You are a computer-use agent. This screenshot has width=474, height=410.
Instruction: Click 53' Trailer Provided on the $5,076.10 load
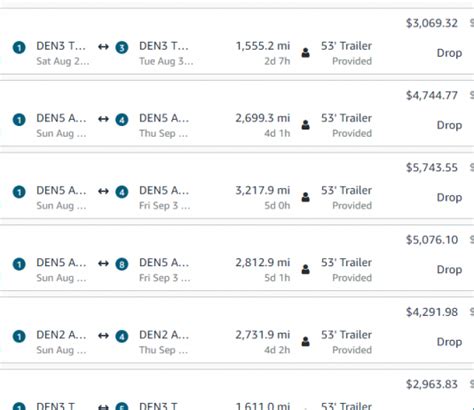click(x=346, y=269)
